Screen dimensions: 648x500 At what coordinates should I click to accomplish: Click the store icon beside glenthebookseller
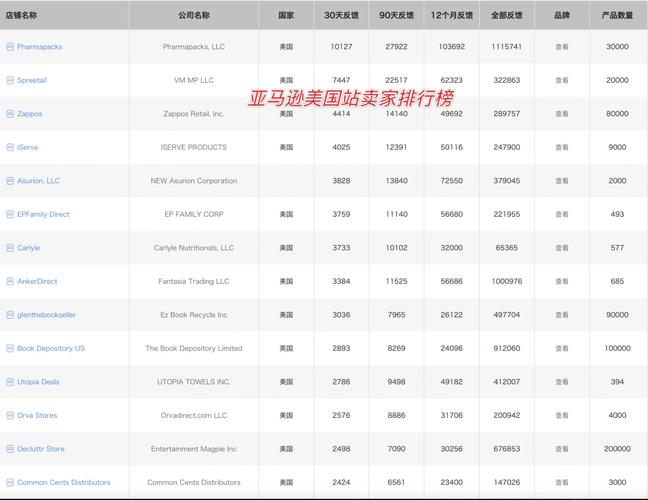click(10, 315)
